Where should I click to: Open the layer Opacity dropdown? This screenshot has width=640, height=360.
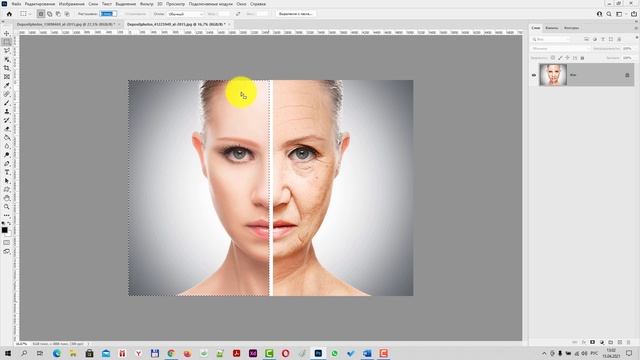[x=629, y=49]
